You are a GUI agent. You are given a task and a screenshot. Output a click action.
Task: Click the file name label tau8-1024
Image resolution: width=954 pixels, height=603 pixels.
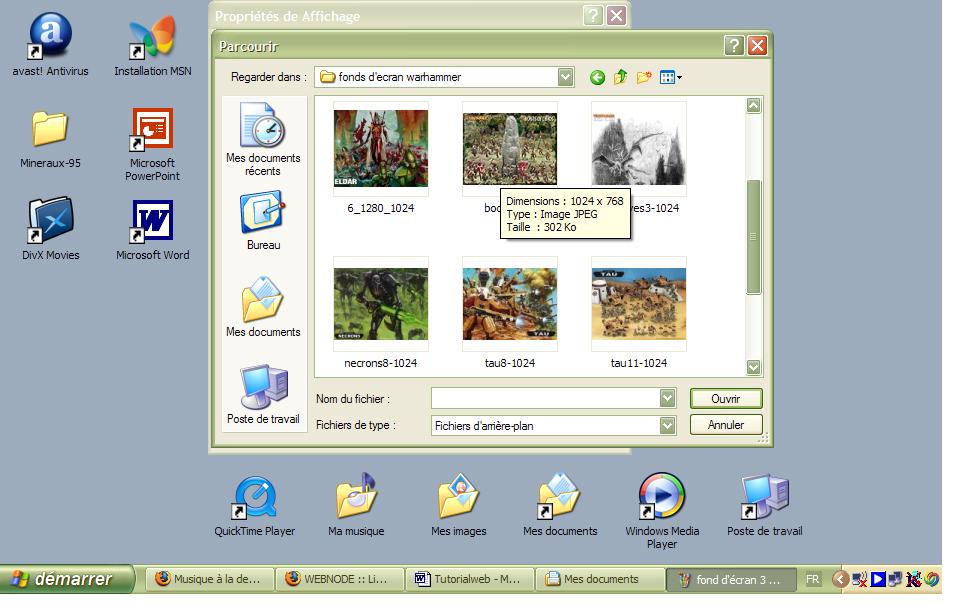[510, 363]
